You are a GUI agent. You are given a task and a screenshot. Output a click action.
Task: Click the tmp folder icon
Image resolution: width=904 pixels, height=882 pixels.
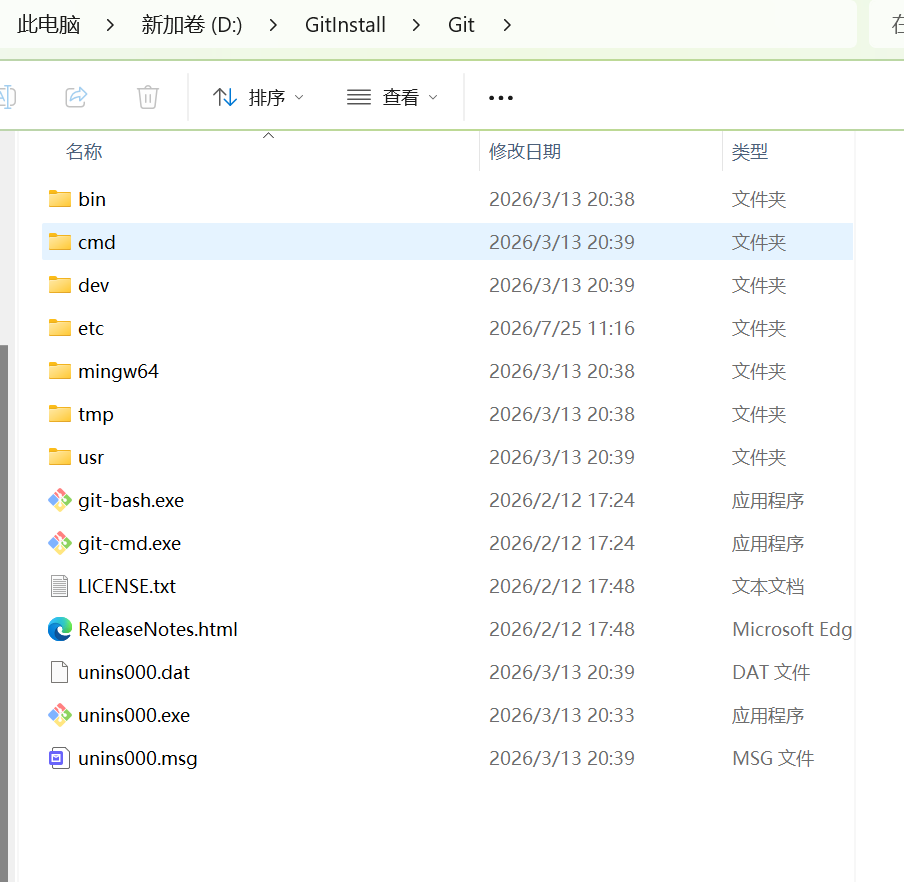coord(59,414)
